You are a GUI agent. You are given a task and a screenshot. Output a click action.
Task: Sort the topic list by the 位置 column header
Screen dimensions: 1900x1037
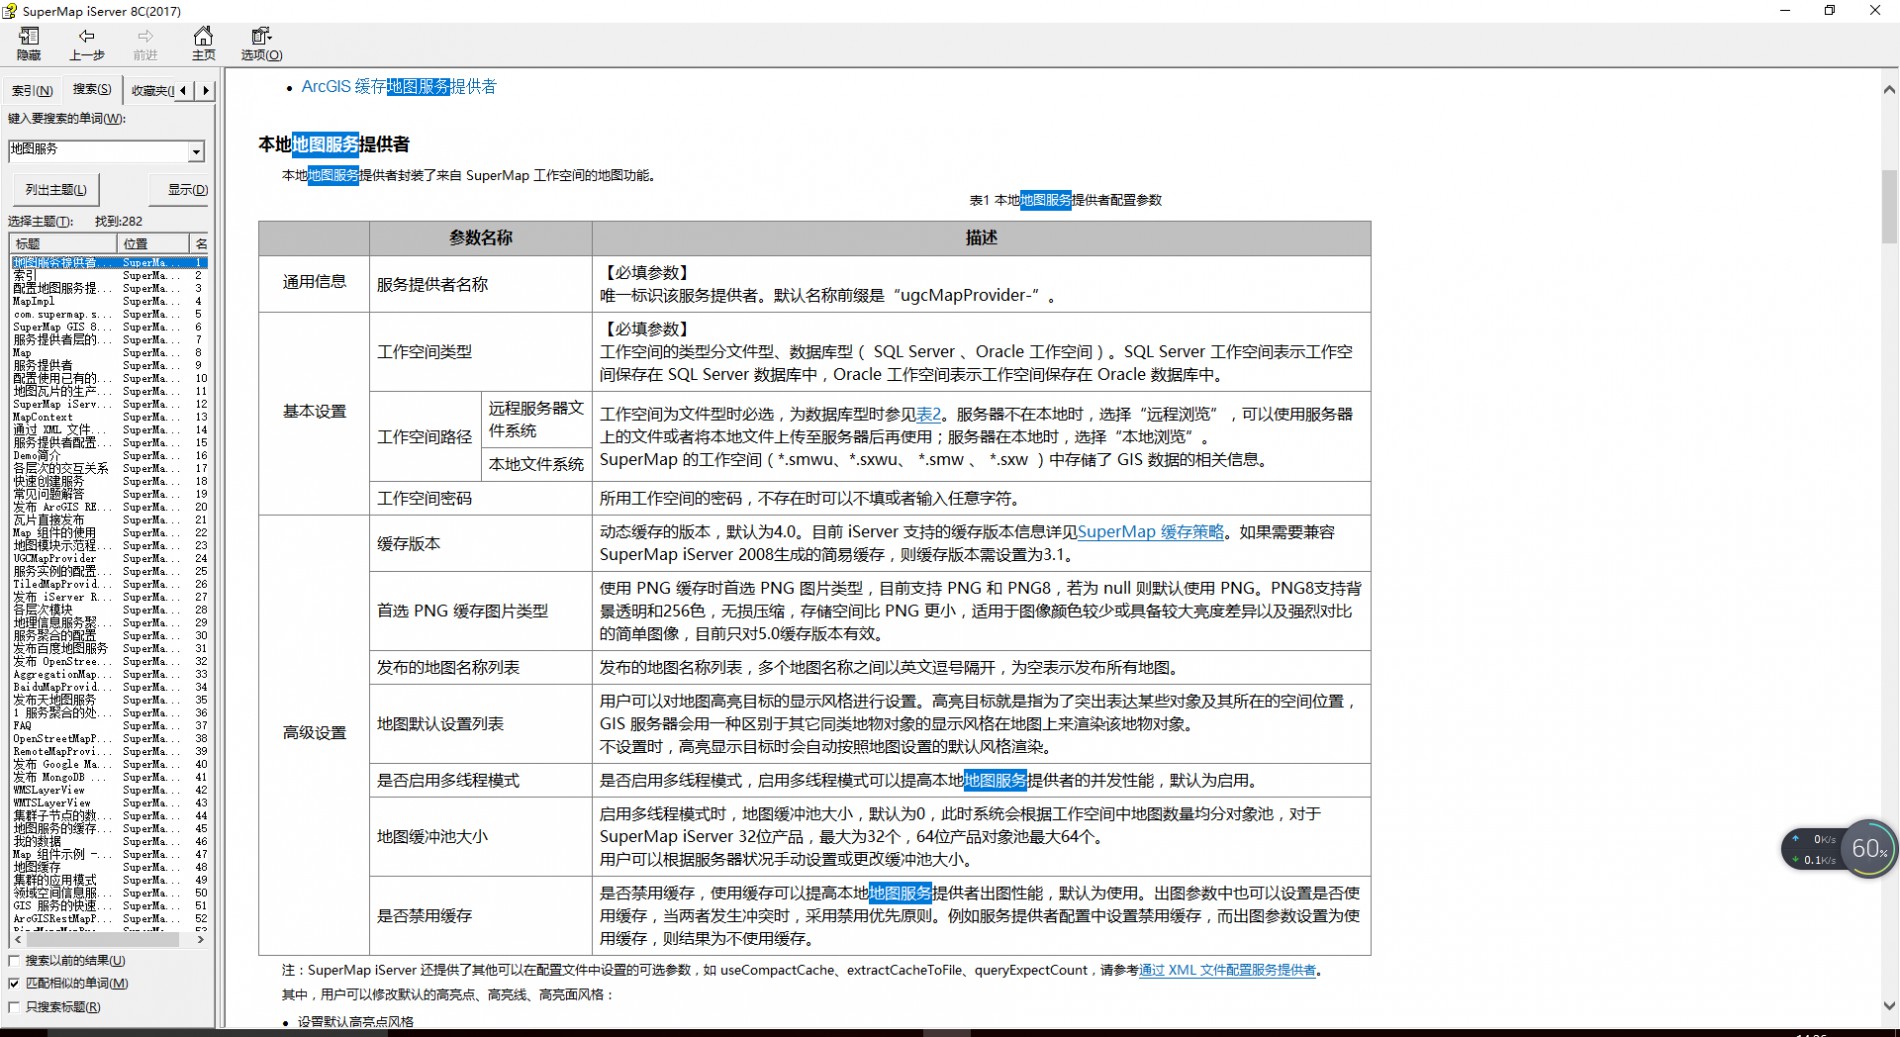(x=153, y=244)
